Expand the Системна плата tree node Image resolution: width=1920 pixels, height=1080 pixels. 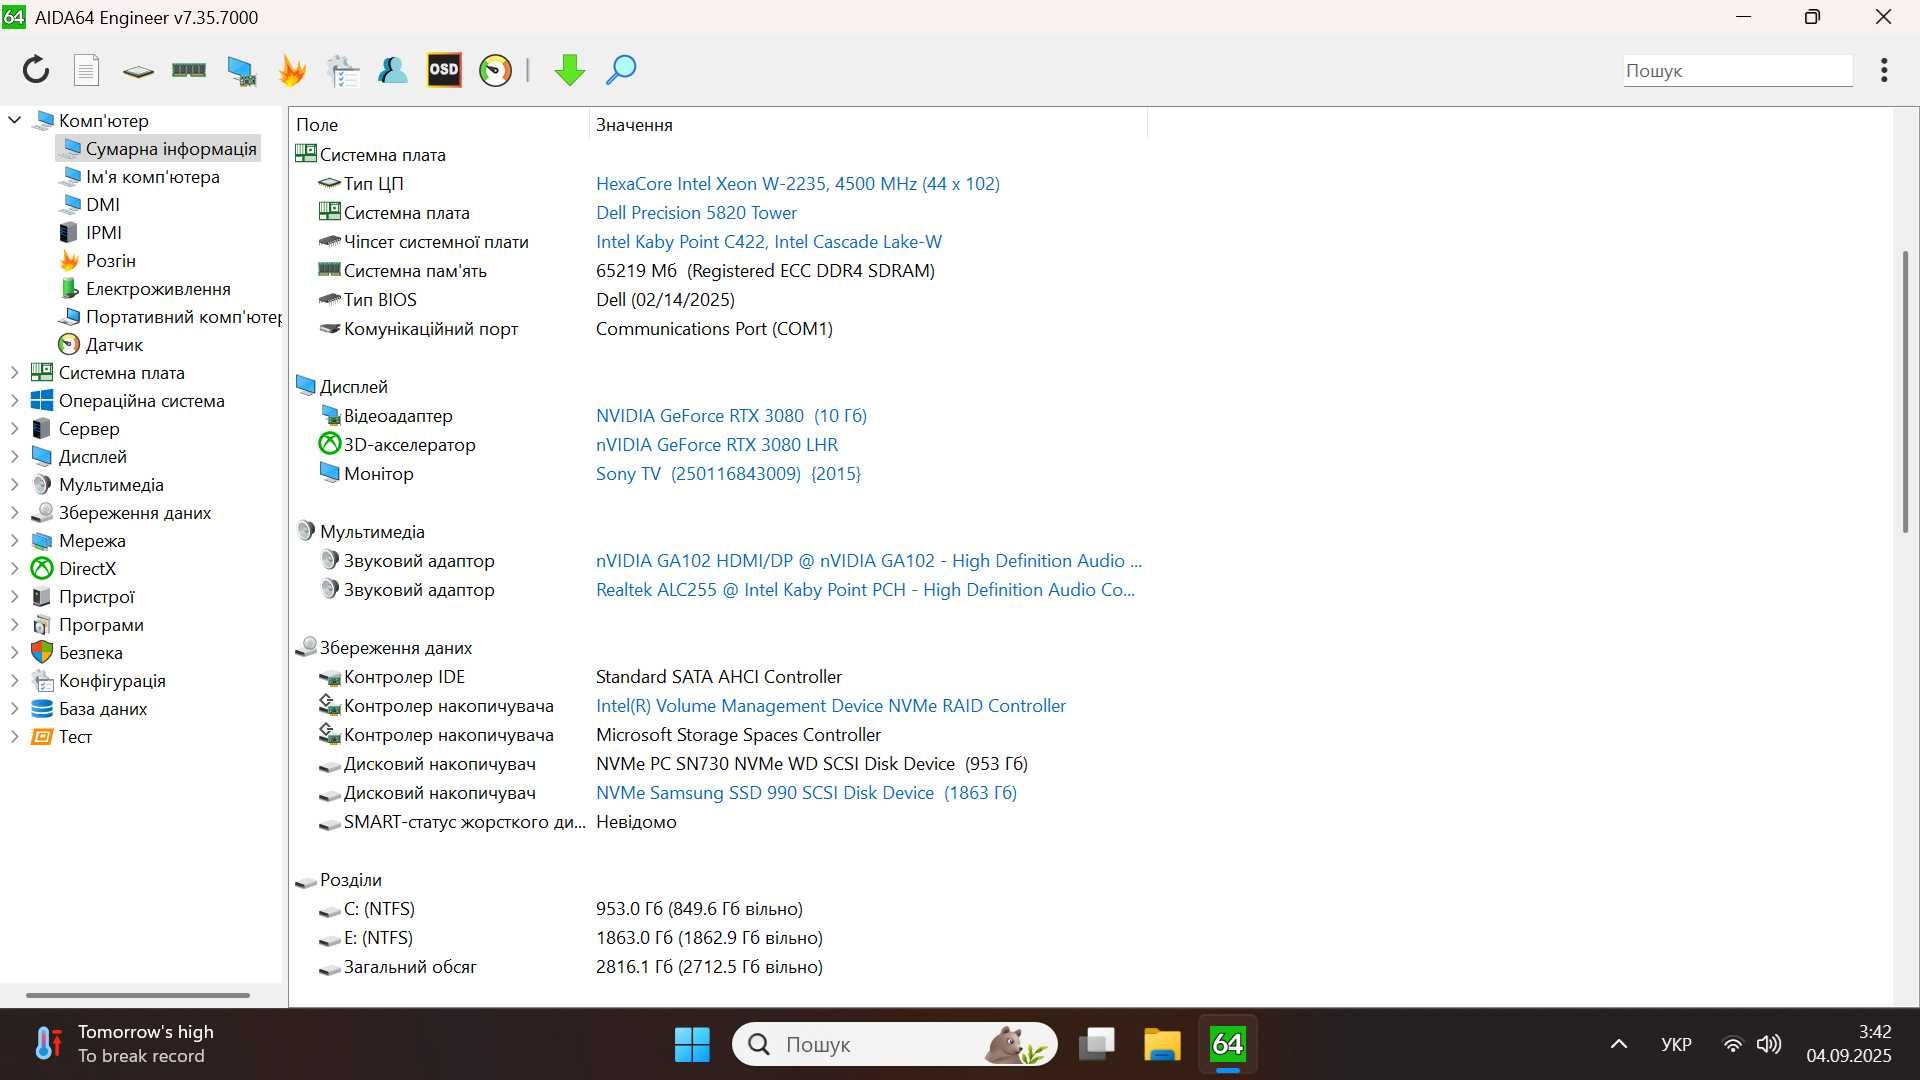tap(14, 372)
